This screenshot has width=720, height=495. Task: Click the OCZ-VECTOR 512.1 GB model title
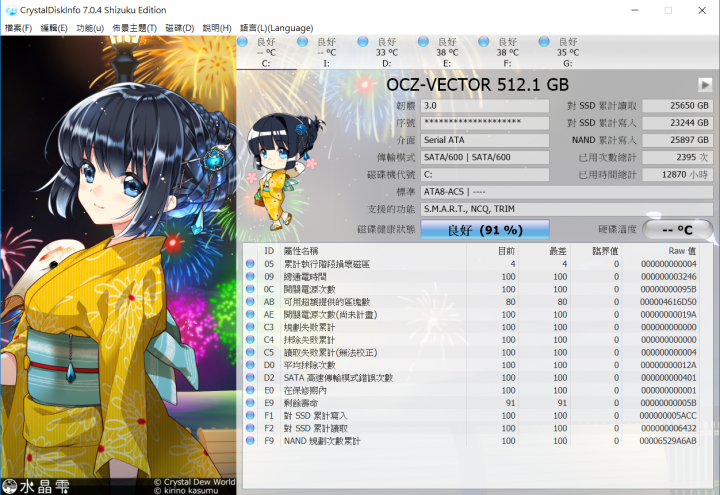[x=478, y=85]
